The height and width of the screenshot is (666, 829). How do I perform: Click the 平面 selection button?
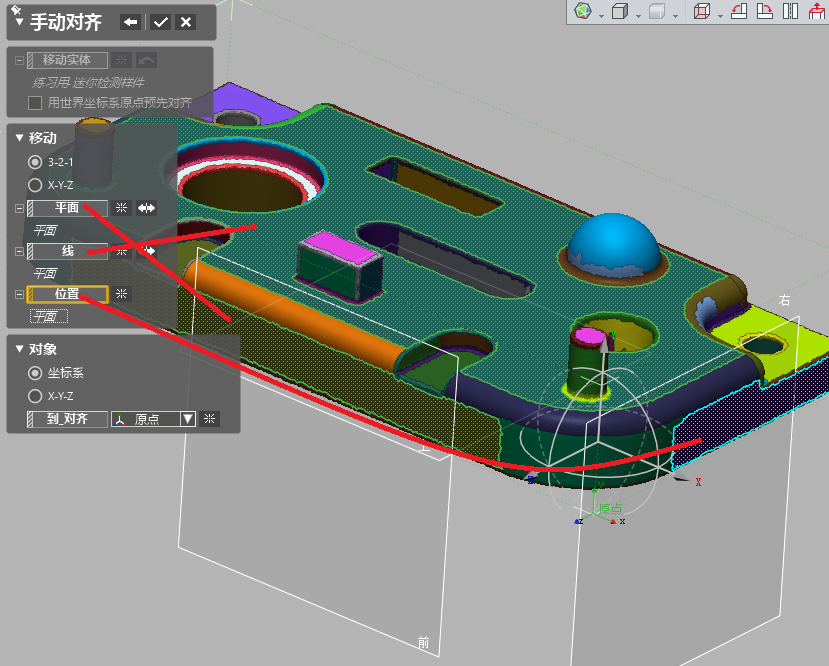pos(67,208)
